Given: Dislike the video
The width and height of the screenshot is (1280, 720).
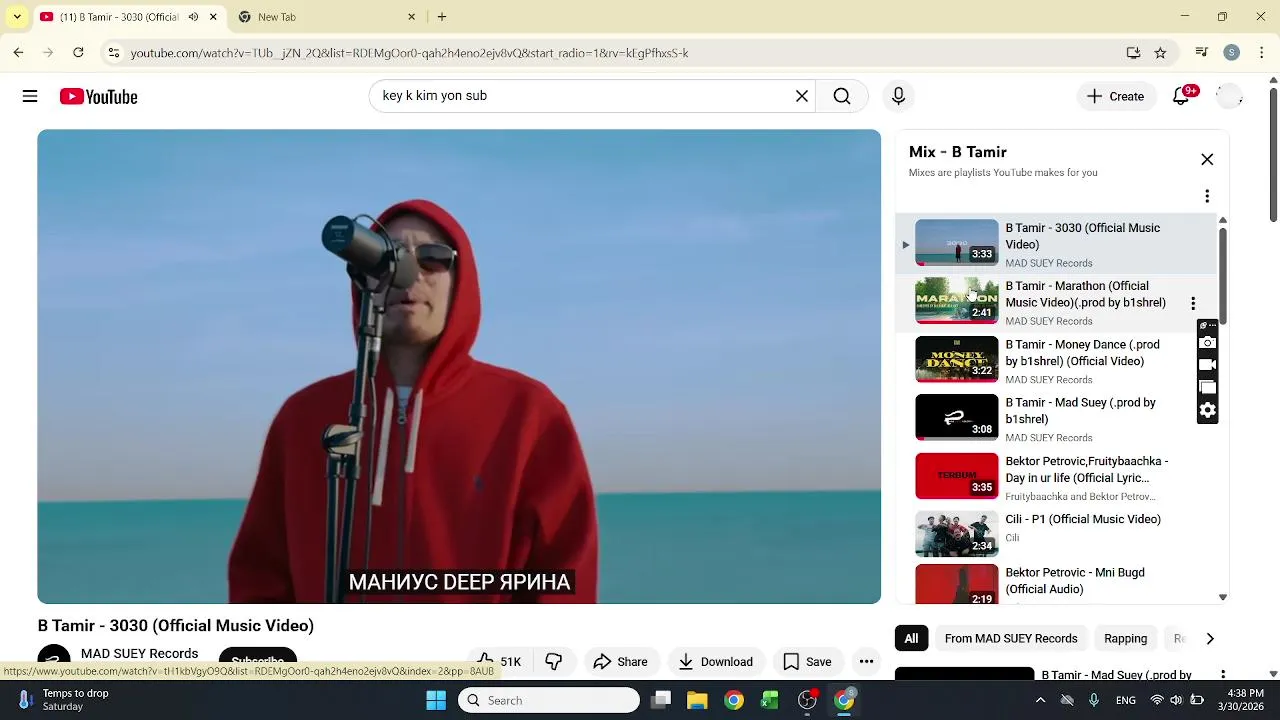Looking at the screenshot, I should (x=553, y=661).
